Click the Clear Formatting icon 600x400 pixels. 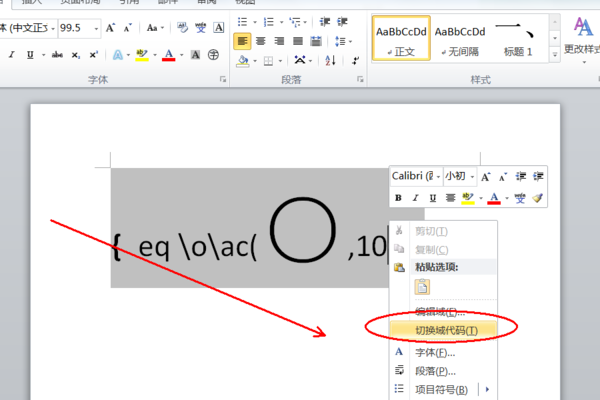[183, 28]
